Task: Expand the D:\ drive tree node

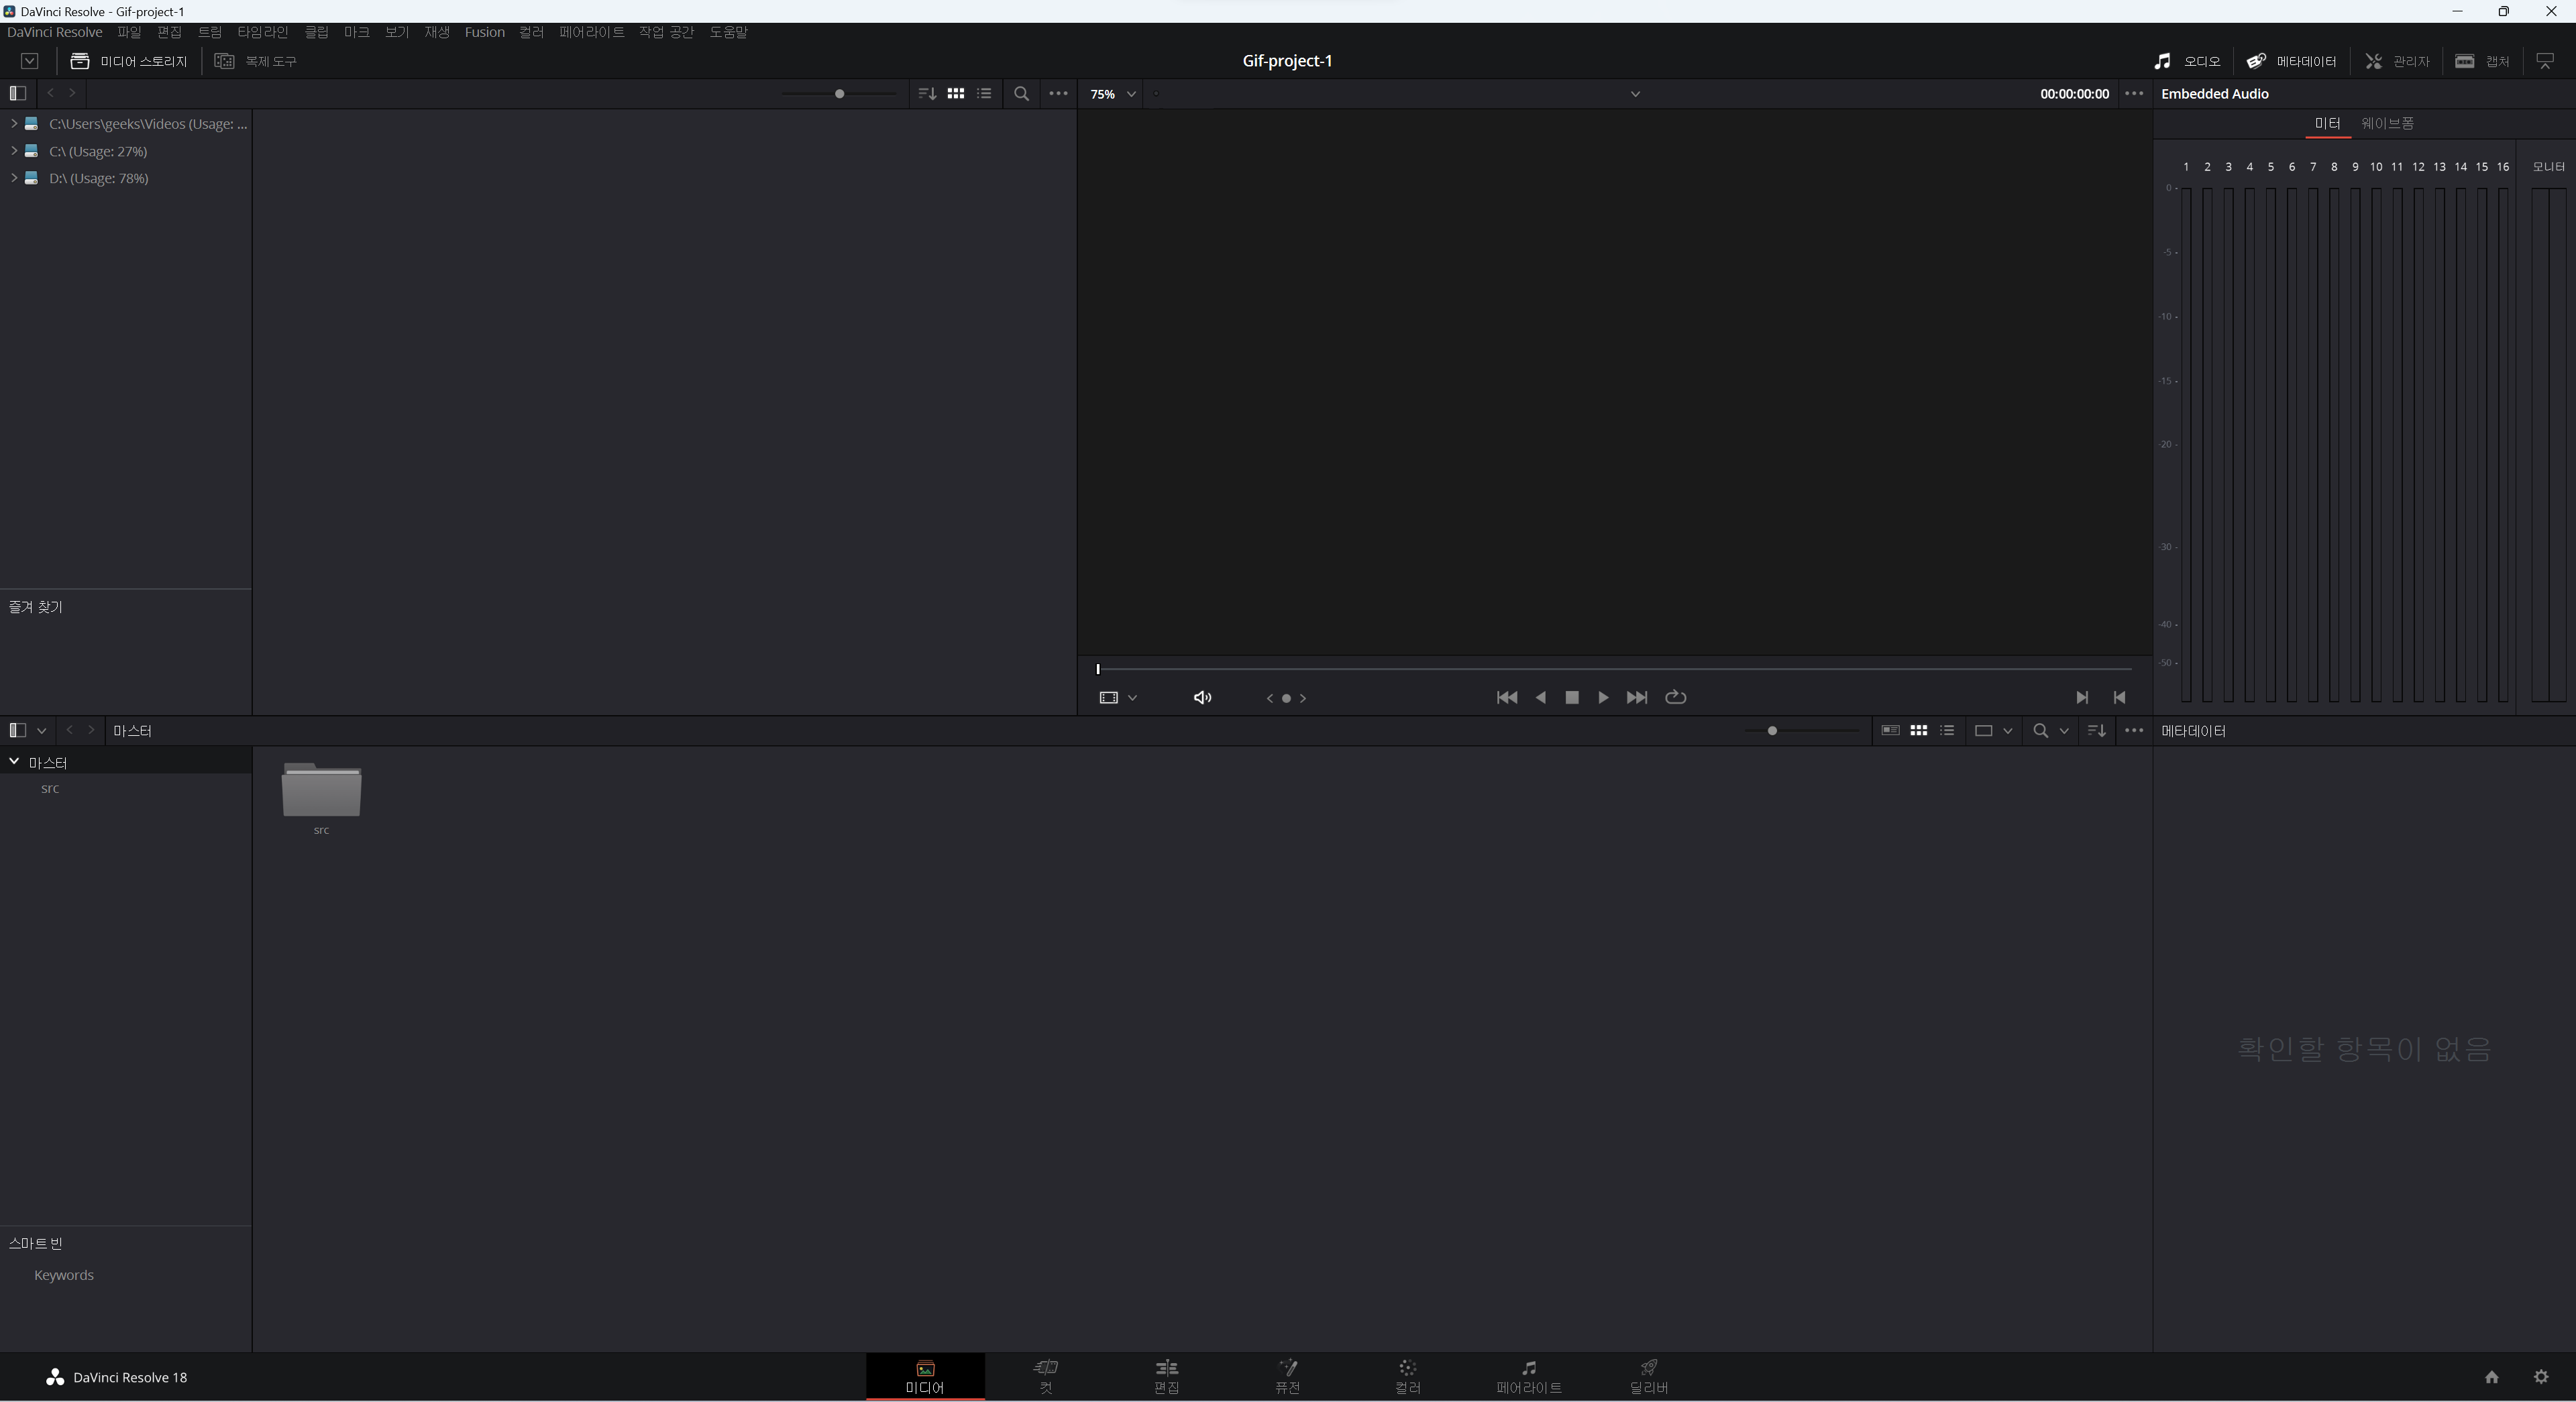Action: click(14, 178)
